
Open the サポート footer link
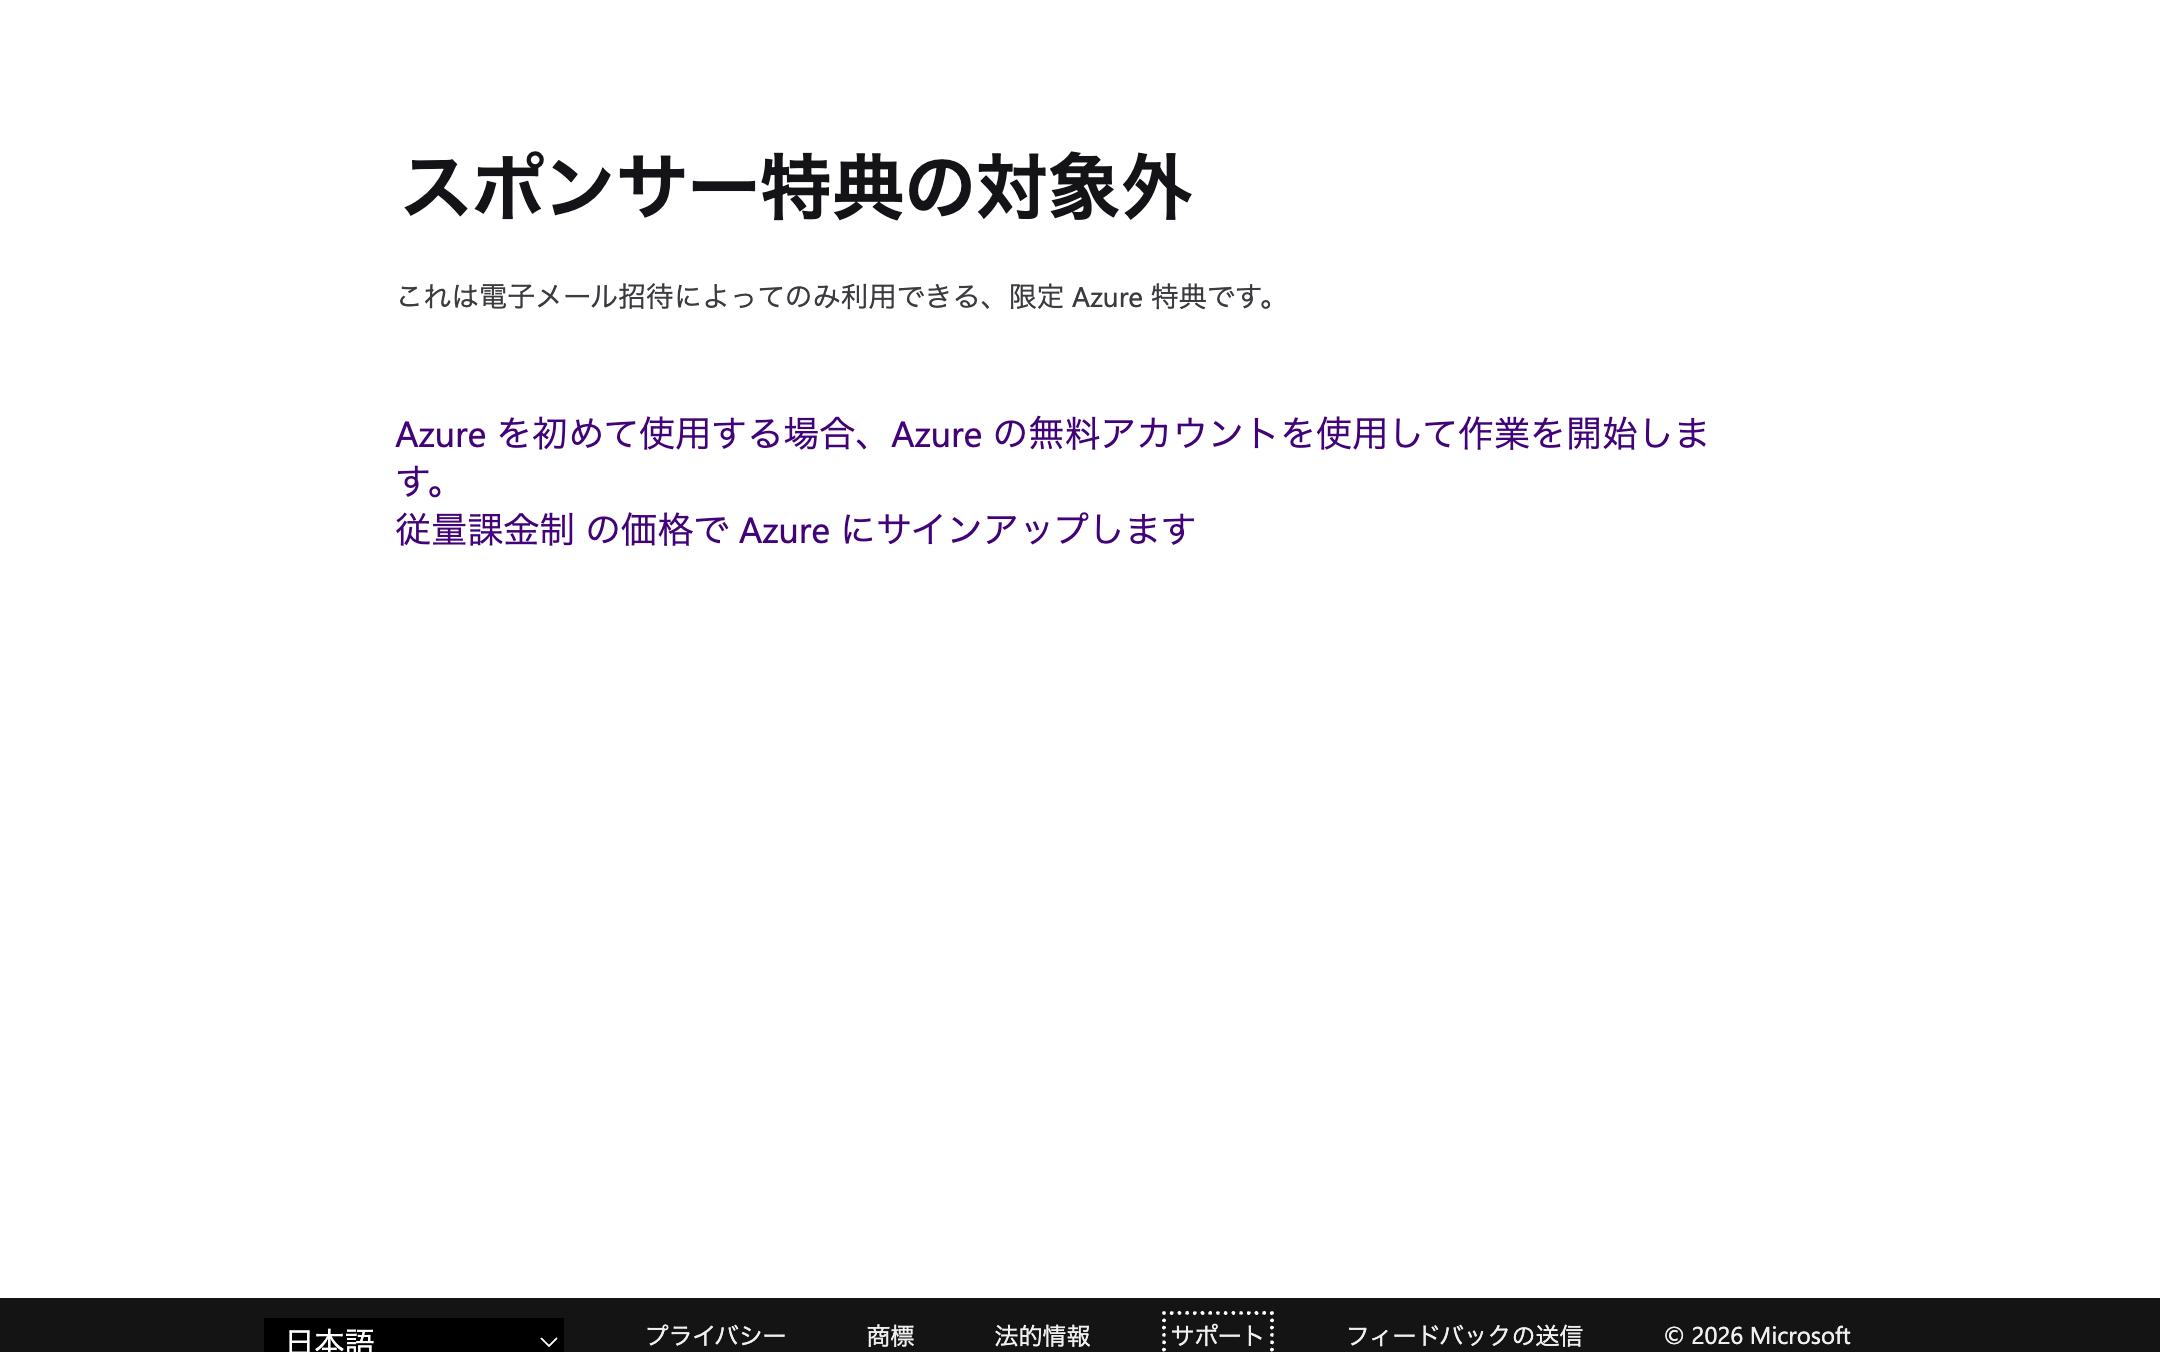tap(1218, 1334)
